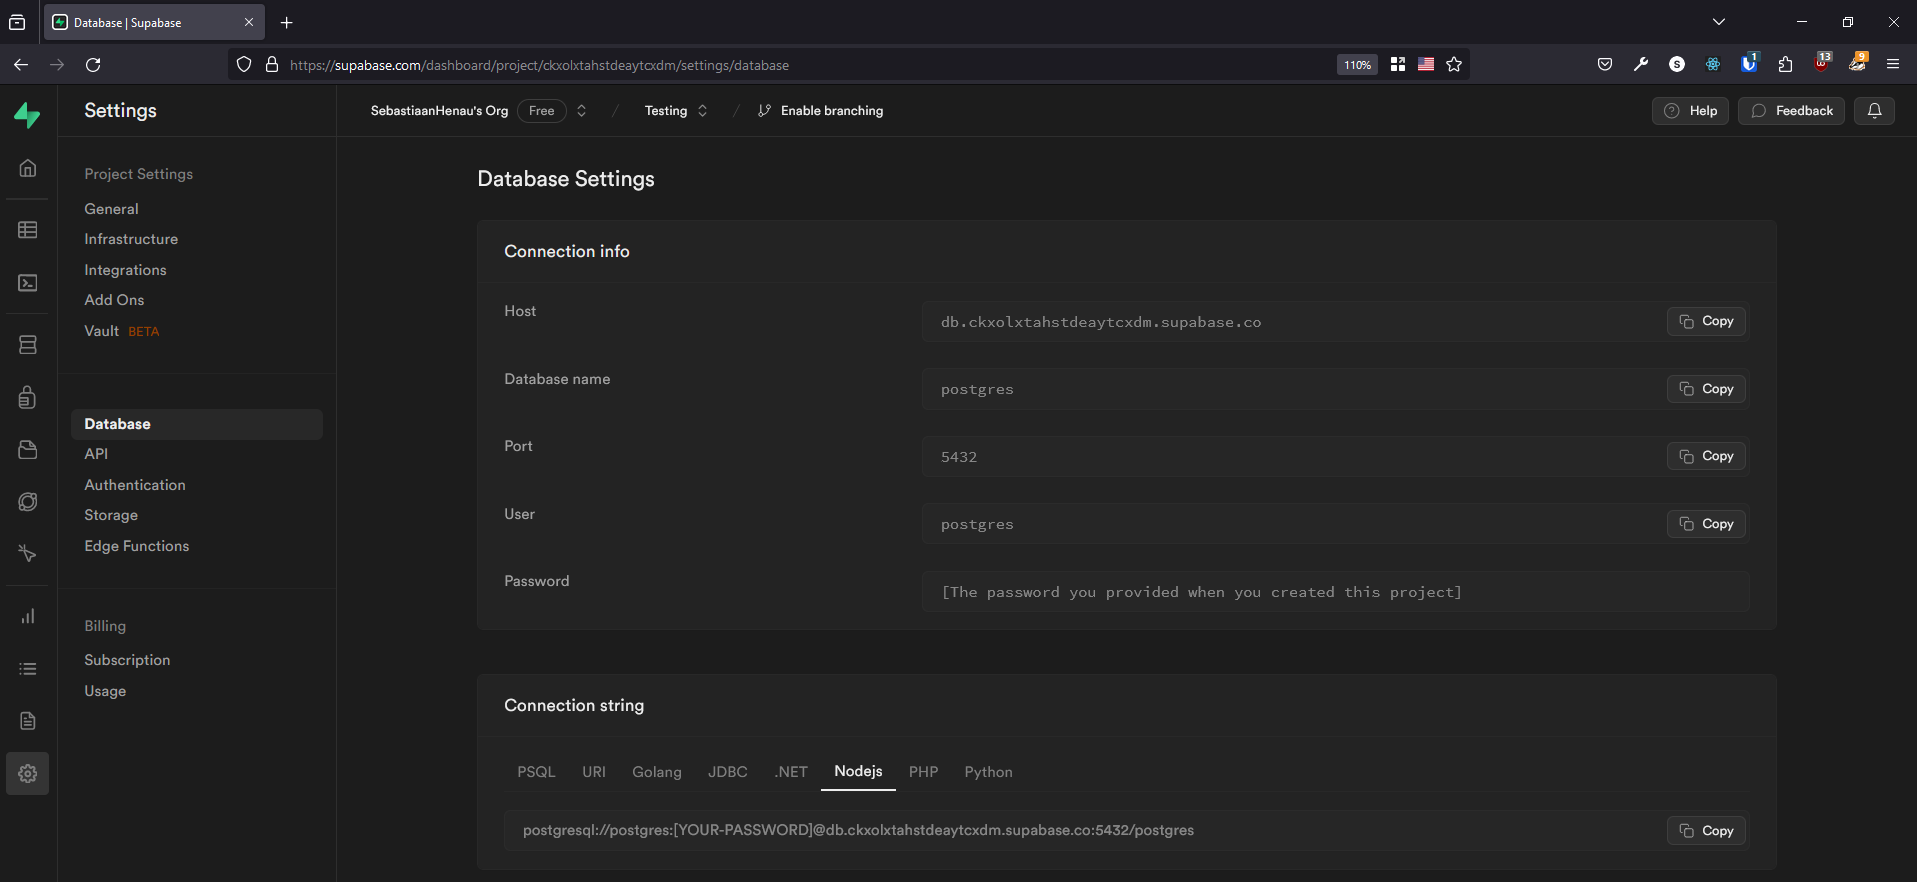Open Usage billing page
The height and width of the screenshot is (882, 1917).
coord(105,691)
